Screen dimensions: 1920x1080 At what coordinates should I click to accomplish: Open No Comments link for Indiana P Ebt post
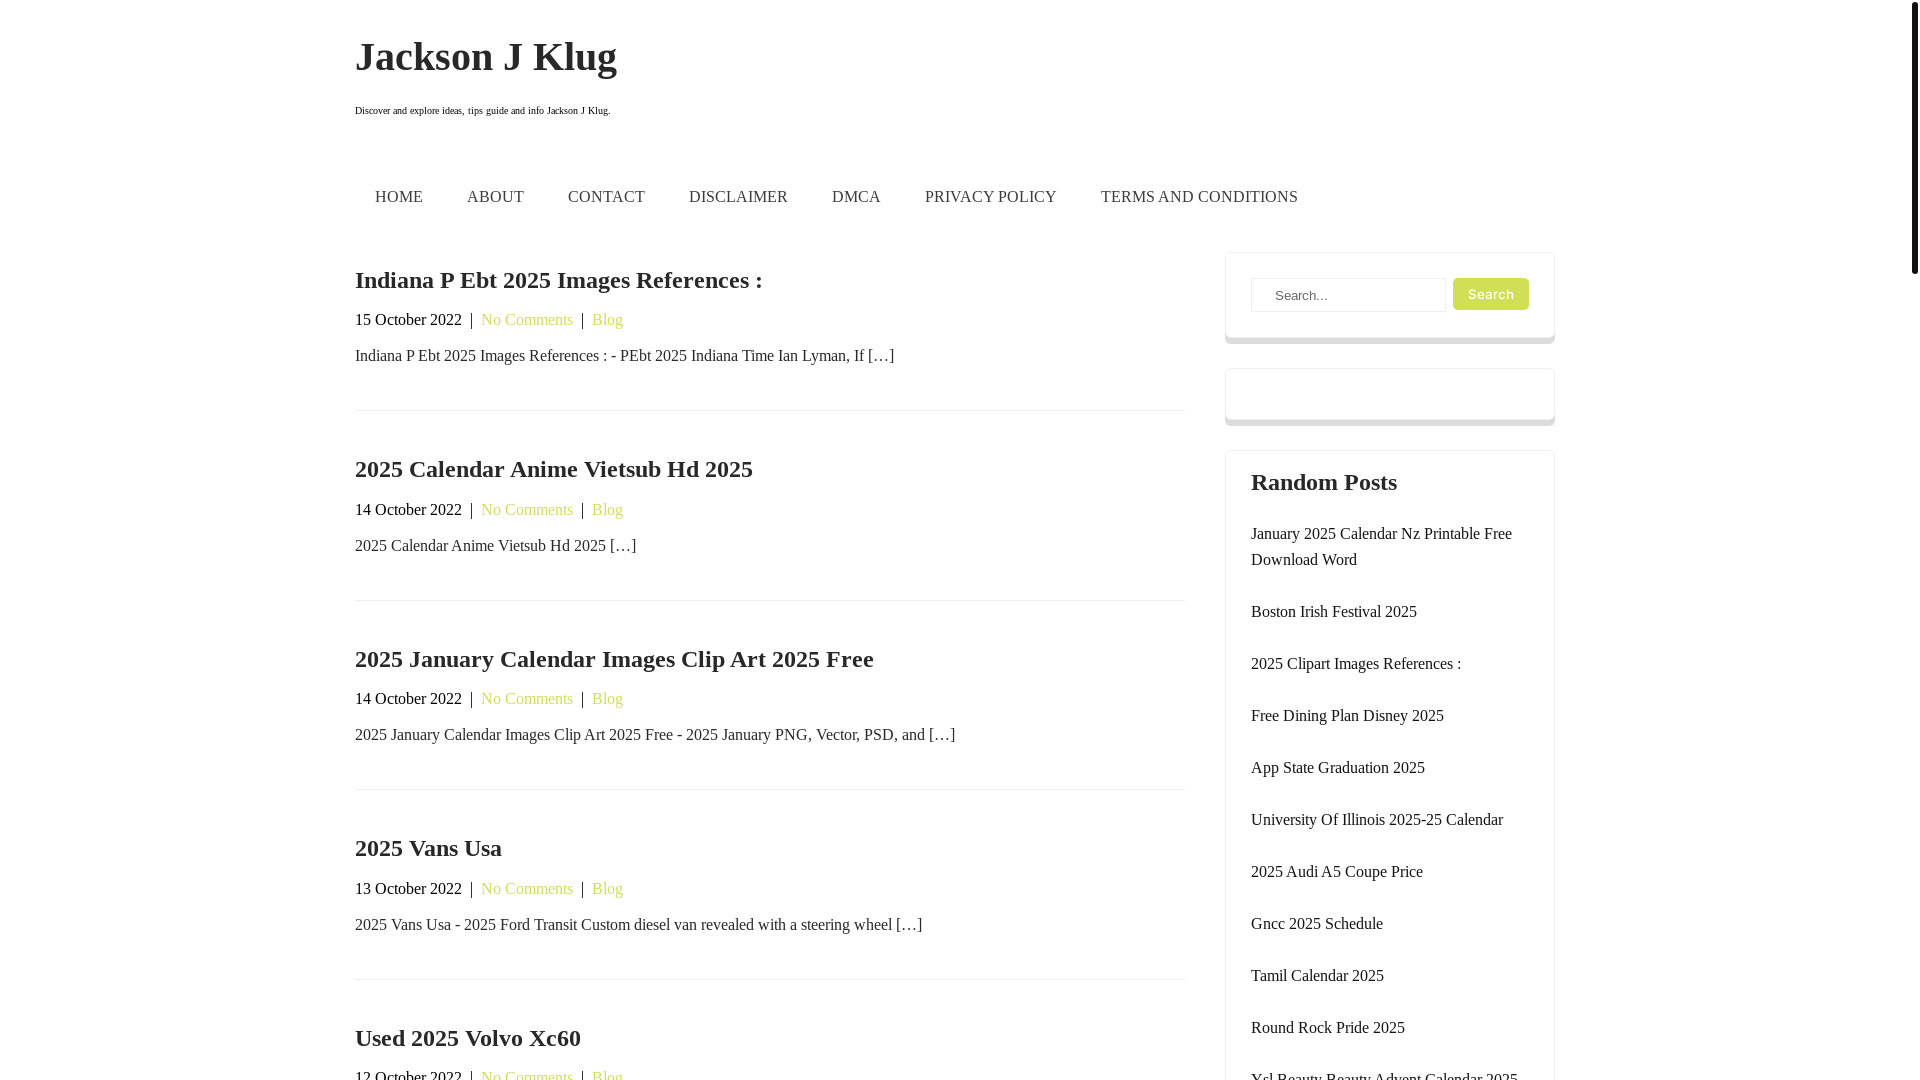pos(527,320)
